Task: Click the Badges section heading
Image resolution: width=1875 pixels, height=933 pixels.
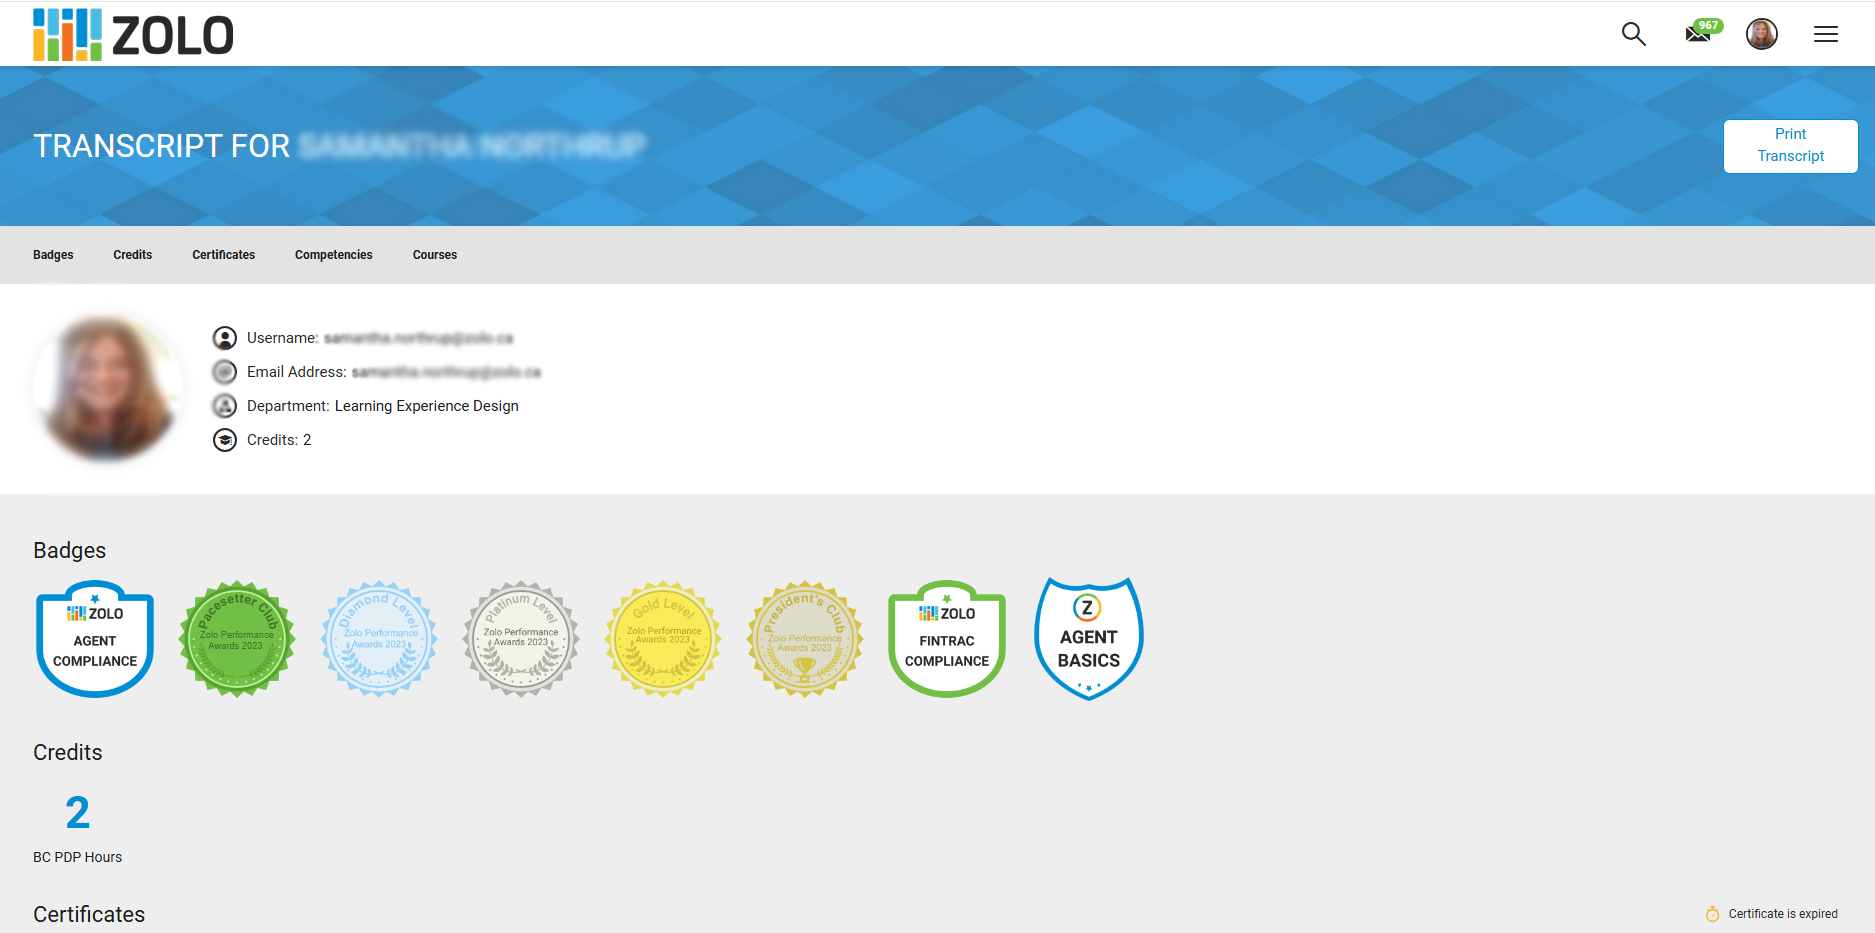Action: pos(70,551)
